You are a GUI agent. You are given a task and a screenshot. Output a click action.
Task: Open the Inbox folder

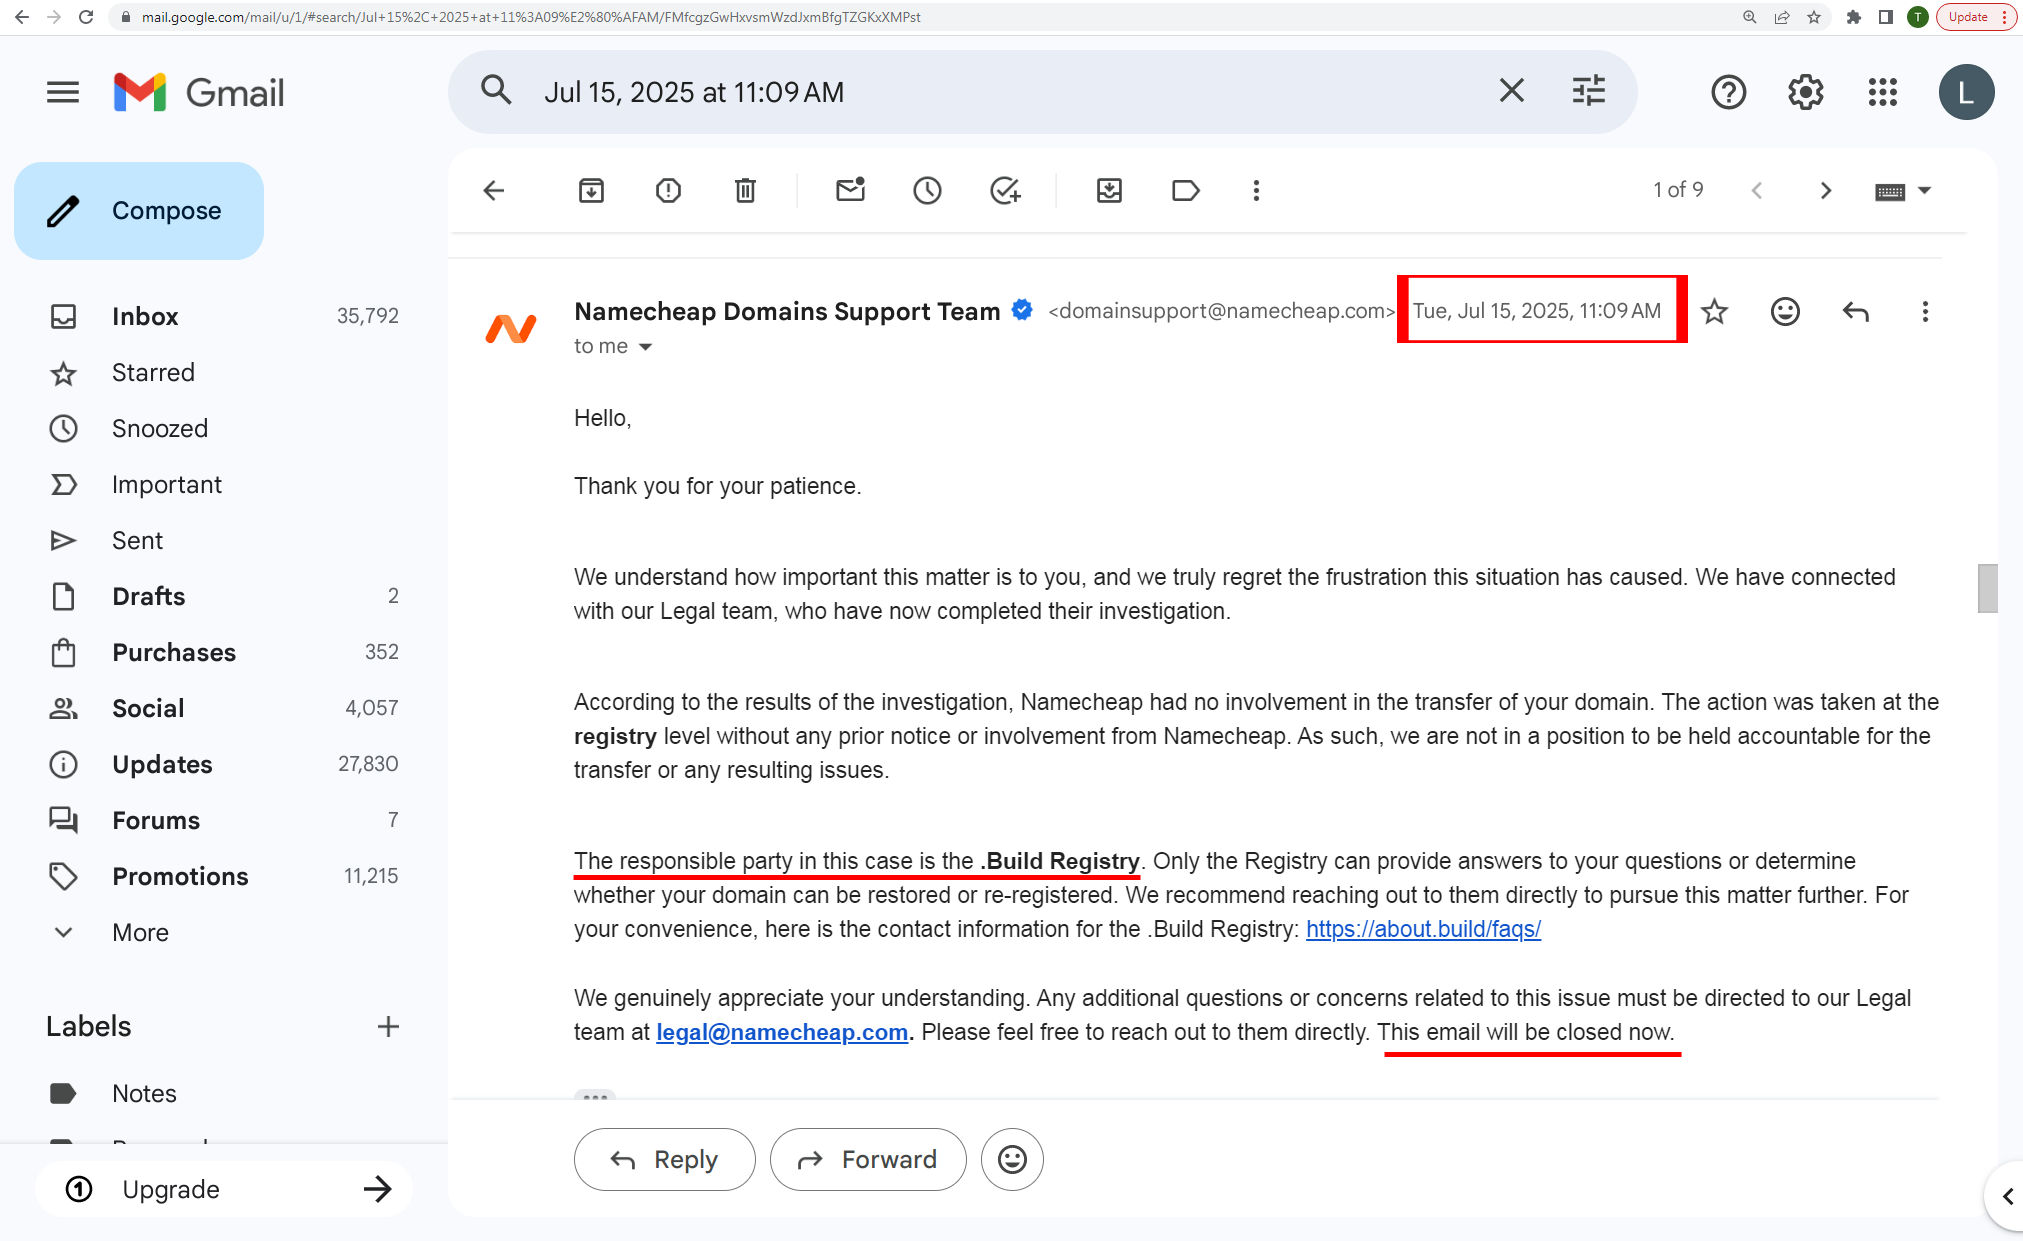[x=224, y=316]
